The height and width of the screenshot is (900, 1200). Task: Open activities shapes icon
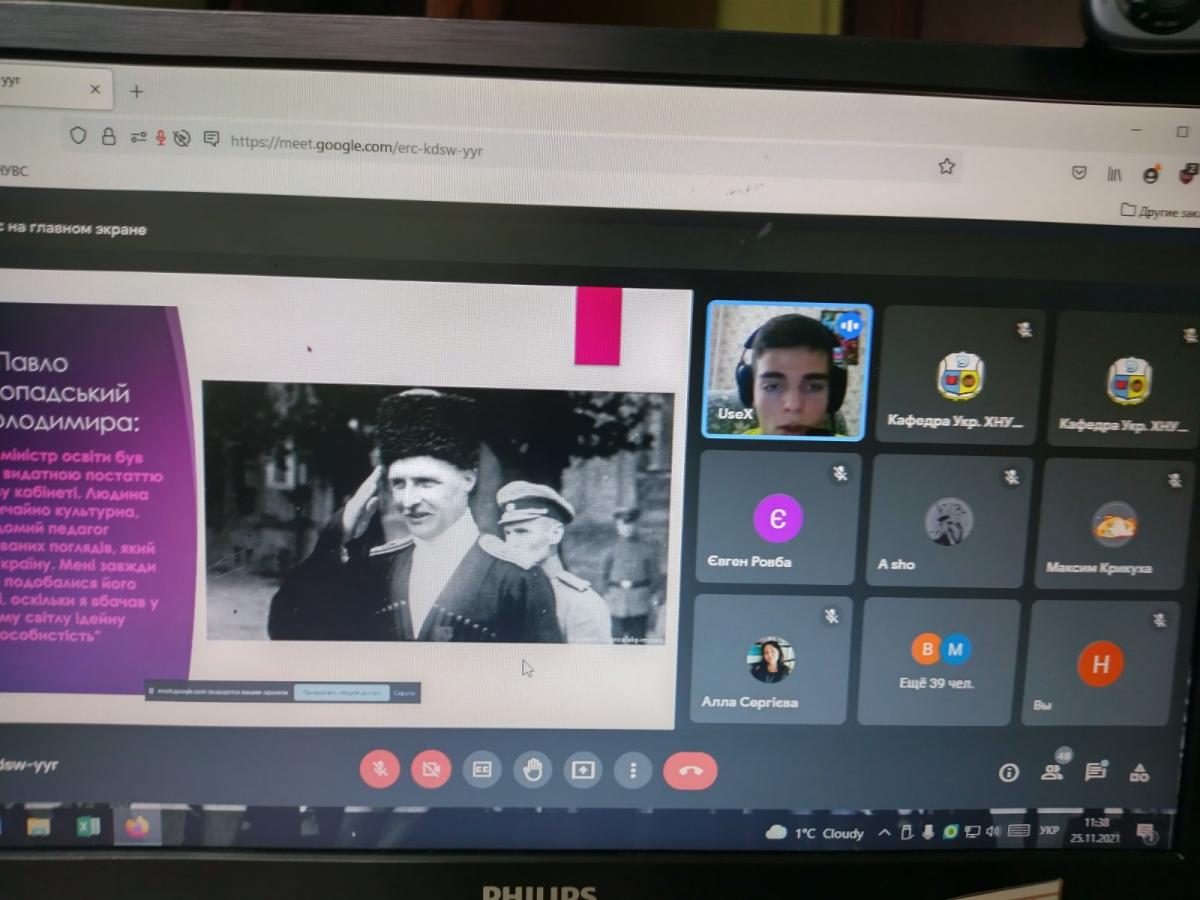[x=1139, y=772]
